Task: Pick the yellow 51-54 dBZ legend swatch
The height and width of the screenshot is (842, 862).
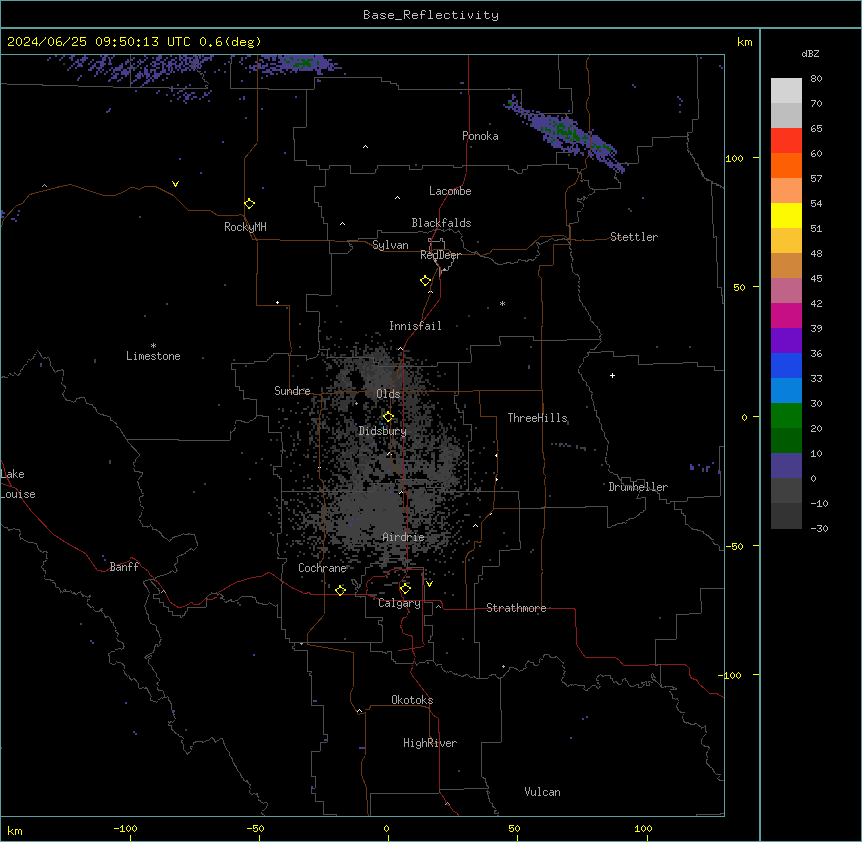Action: pos(786,215)
